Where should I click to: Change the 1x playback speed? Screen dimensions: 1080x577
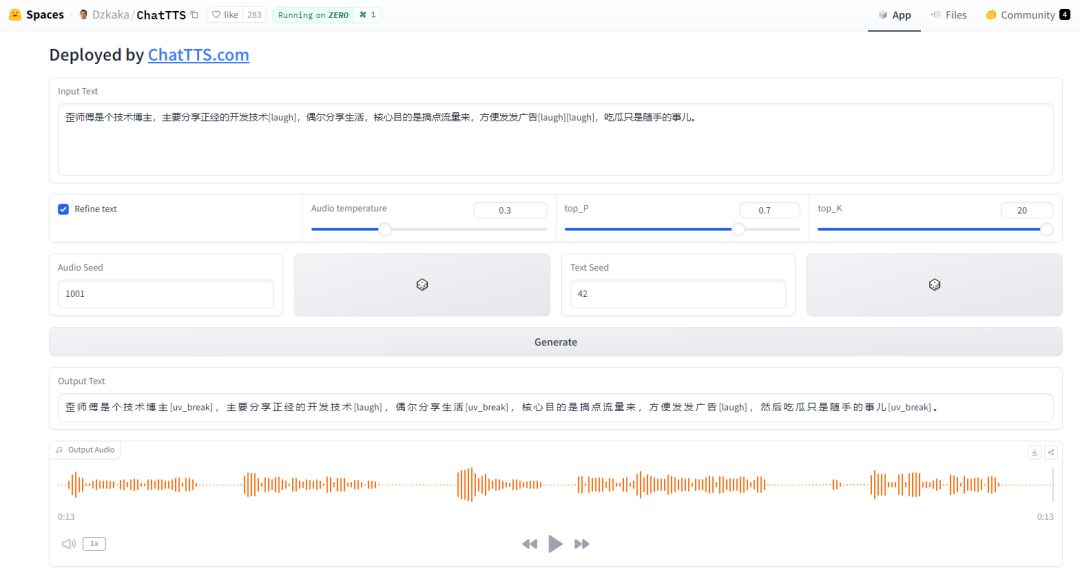[94, 544]
